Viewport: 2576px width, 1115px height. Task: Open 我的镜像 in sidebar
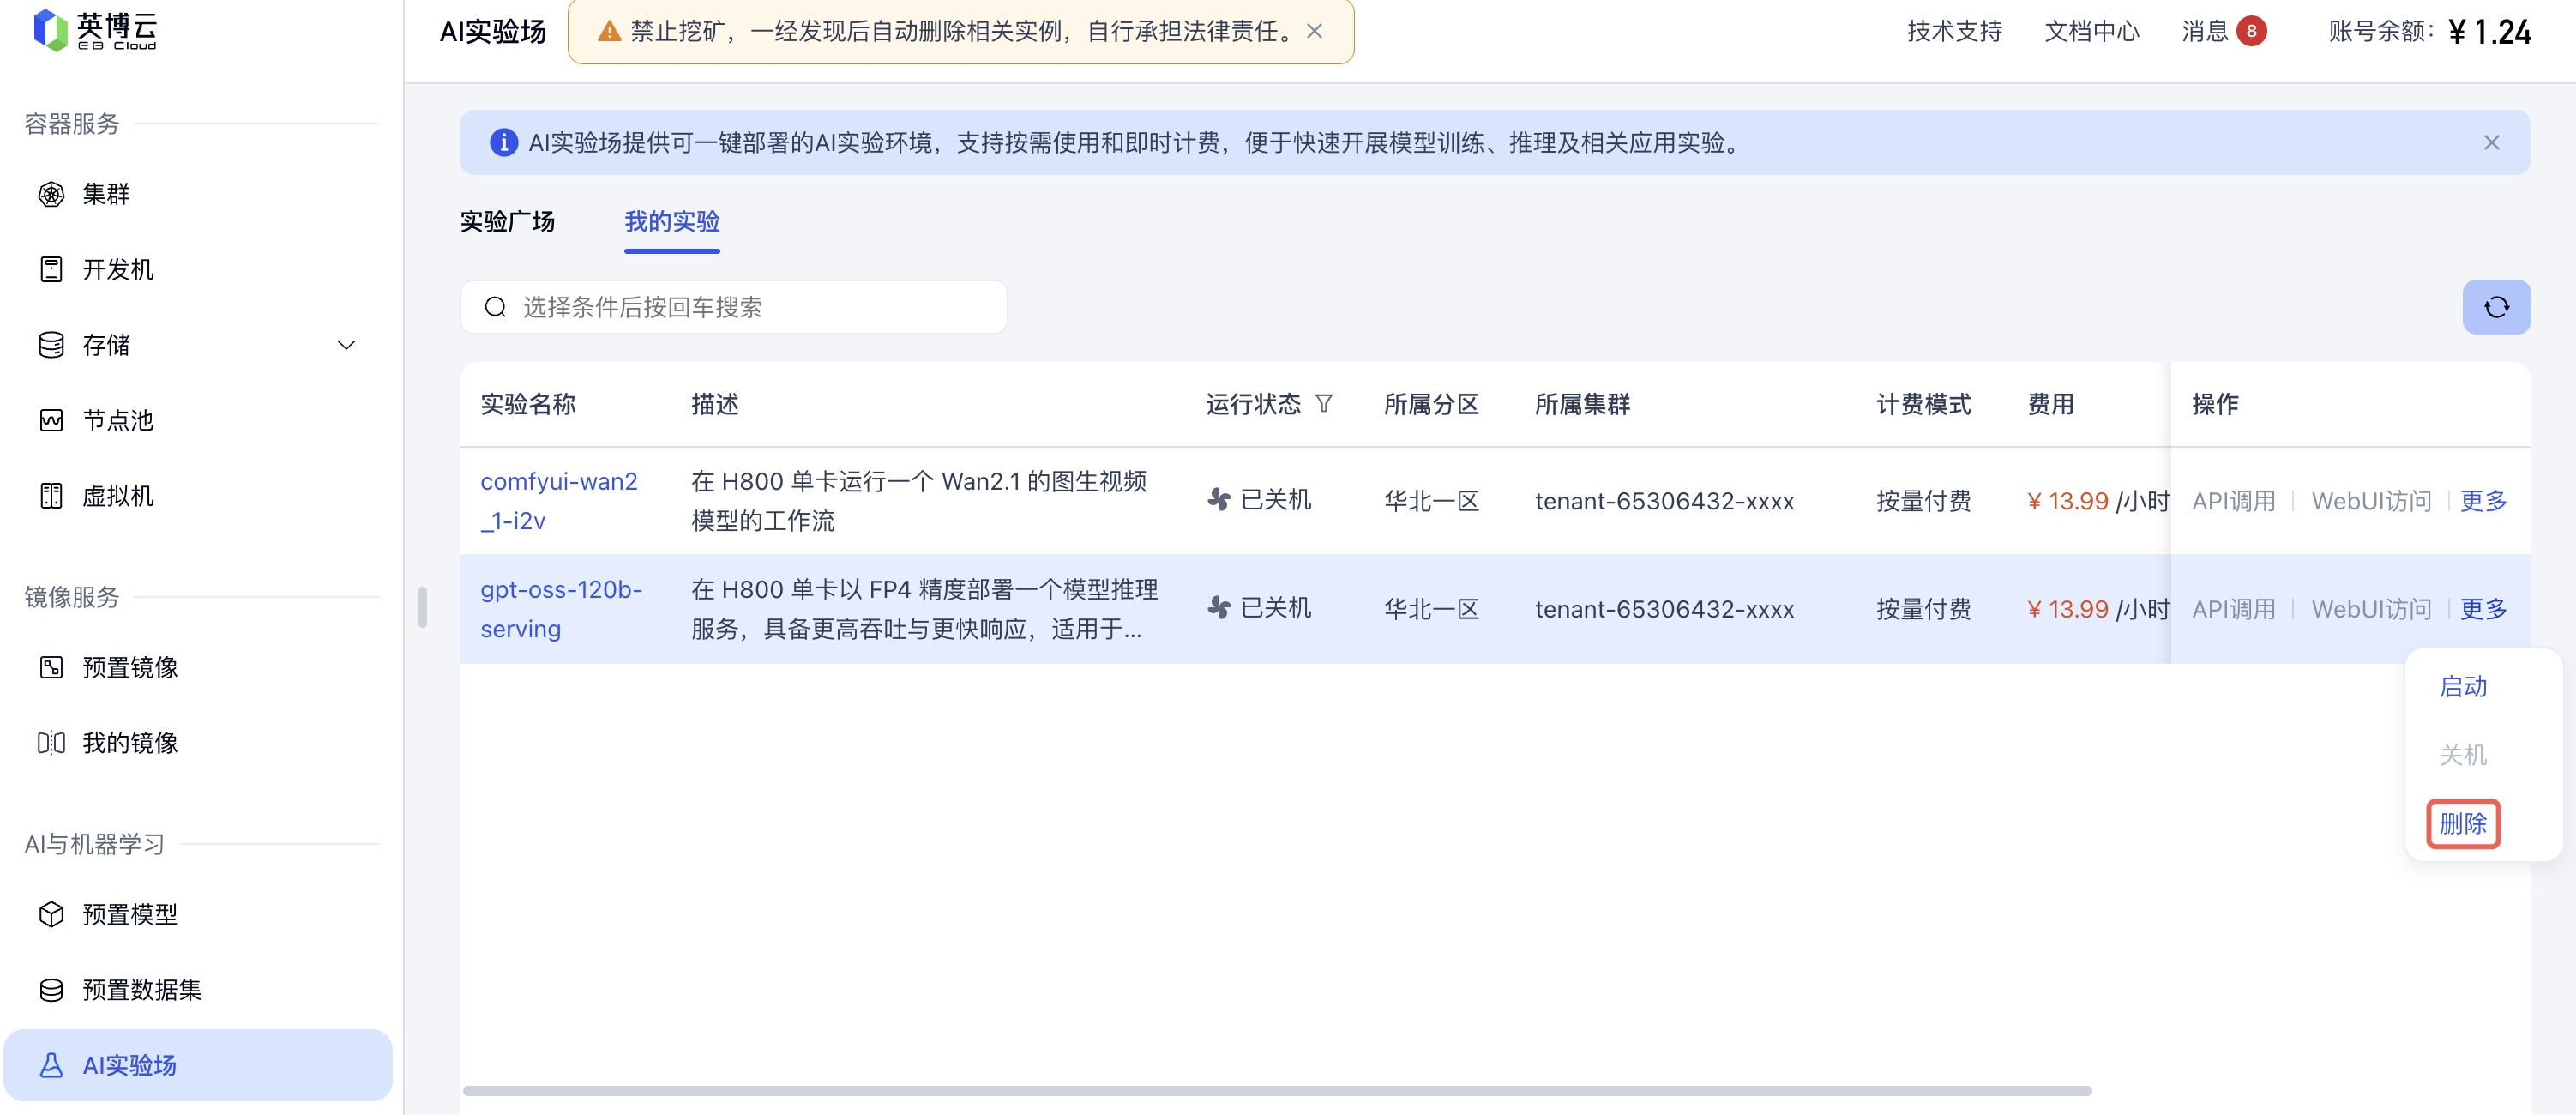coord(129,743)
